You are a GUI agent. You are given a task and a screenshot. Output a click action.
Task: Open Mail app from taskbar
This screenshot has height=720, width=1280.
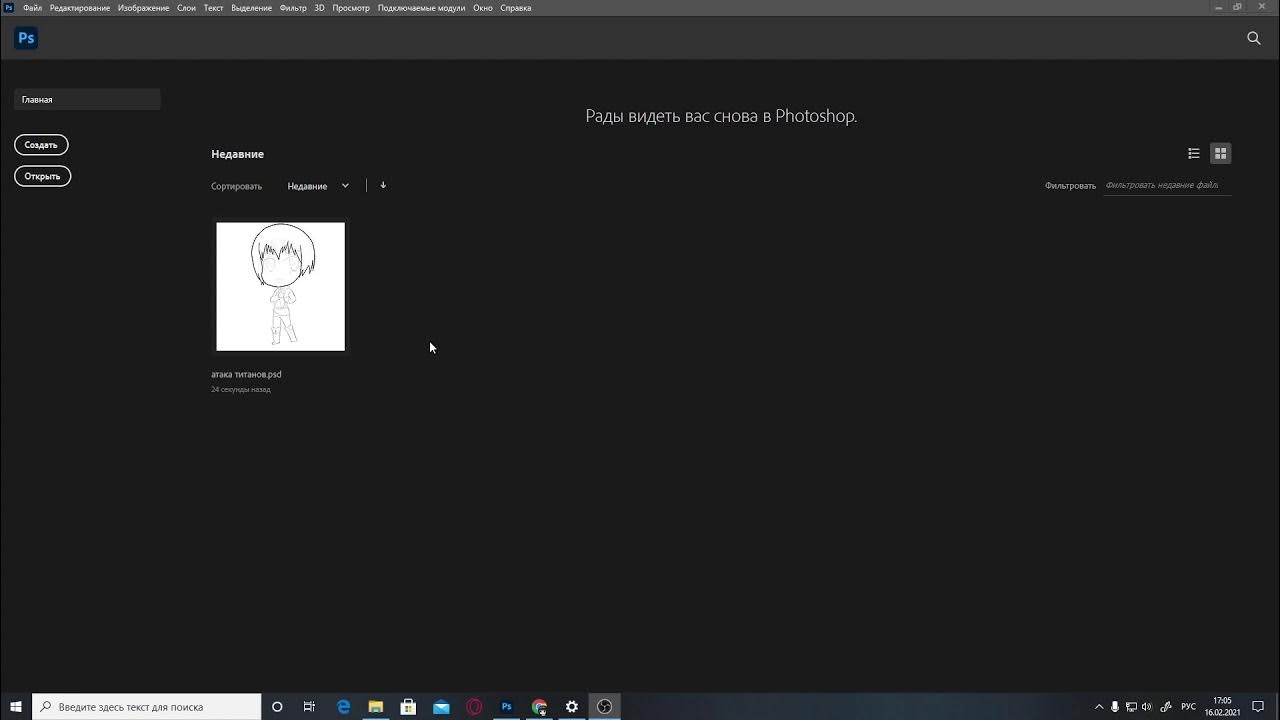(441, 706)
